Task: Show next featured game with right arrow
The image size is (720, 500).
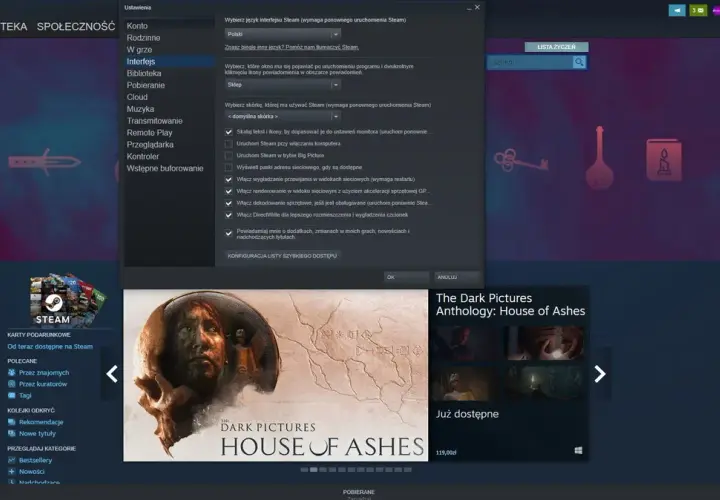Action: click(600, 374)
